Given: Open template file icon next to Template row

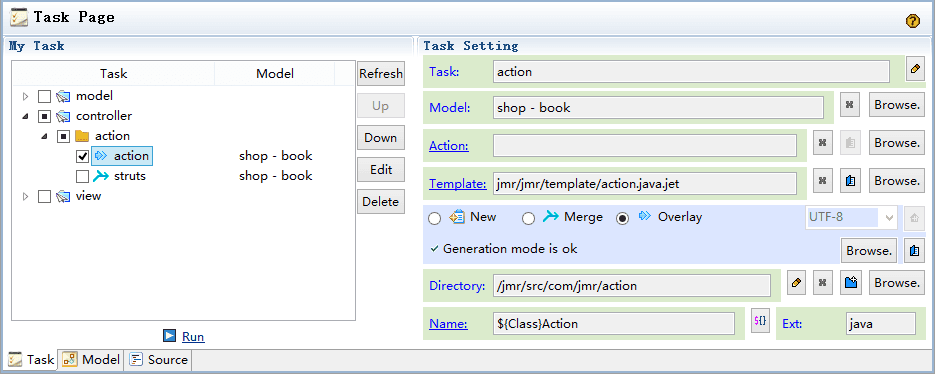Looking at the screenshot, I should 851,181.
